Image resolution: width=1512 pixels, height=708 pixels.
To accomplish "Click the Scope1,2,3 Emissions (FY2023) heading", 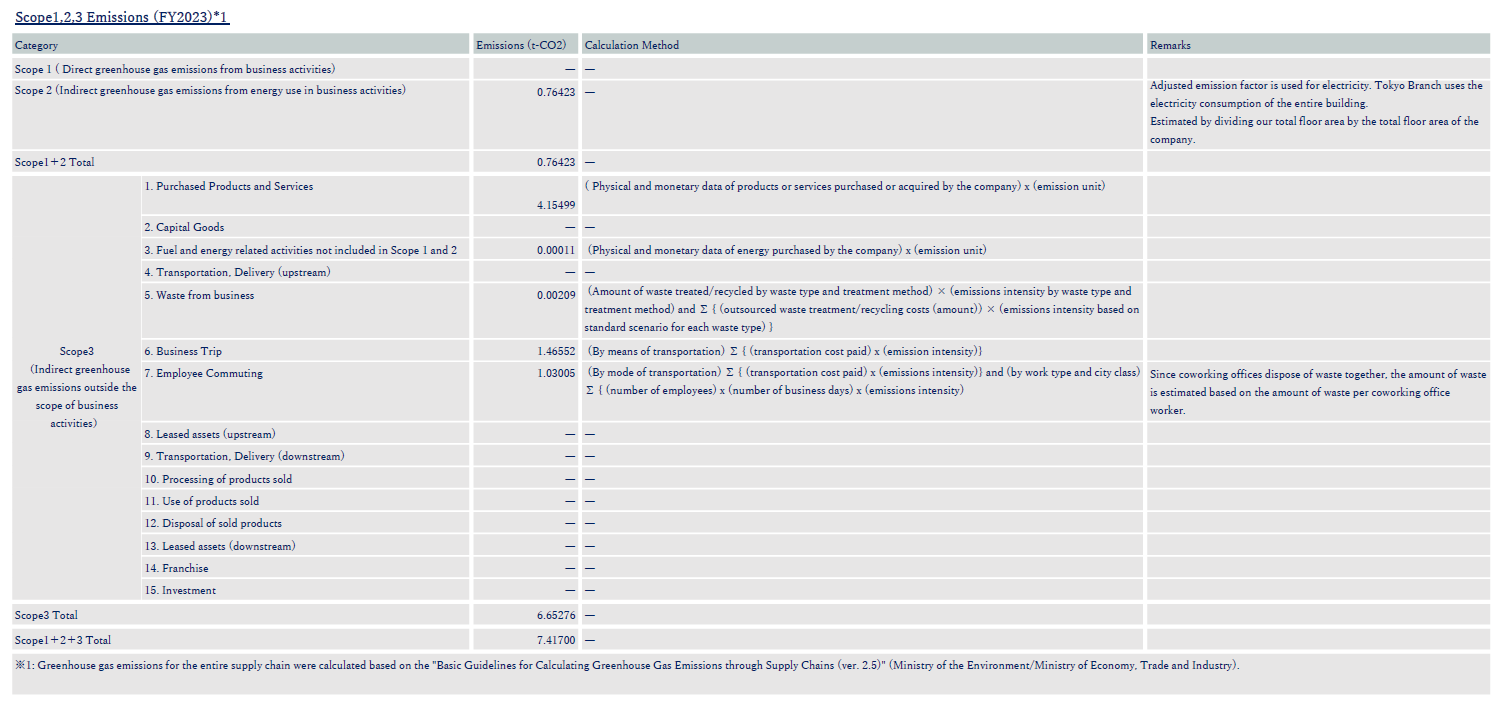I will [122, 17].
